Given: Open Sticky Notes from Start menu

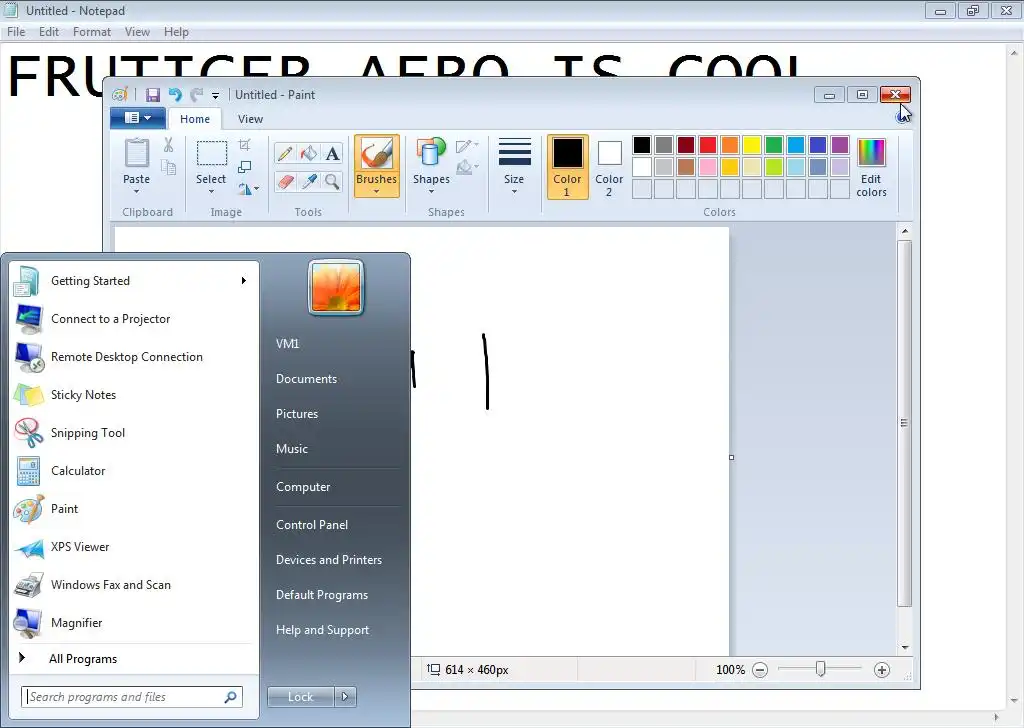Looking at the screenshot, I should pyautogui.click(x=134, y=395).
